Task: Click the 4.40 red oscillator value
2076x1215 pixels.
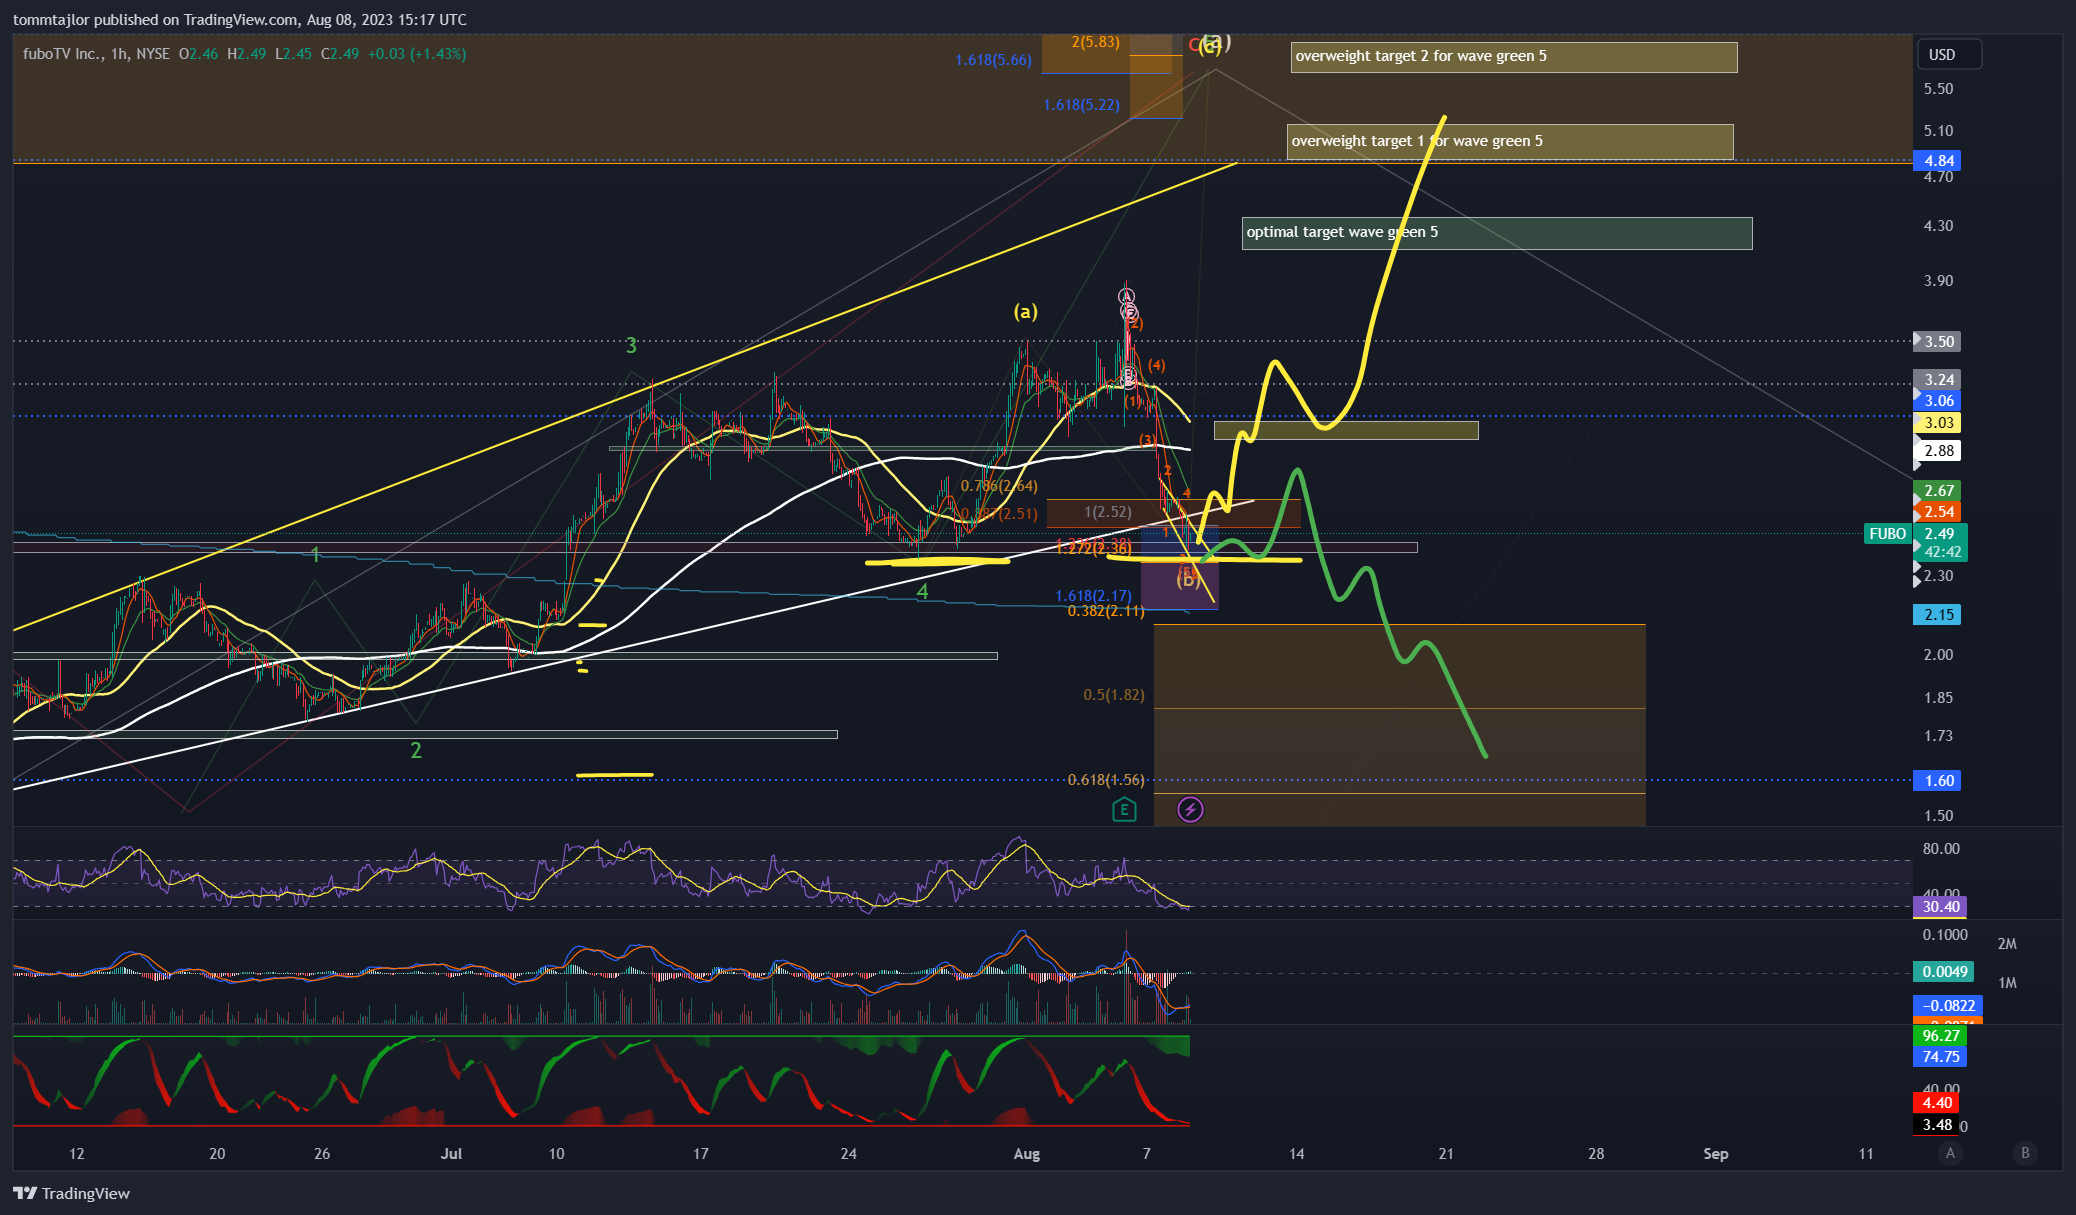Action: click(1937, 1103)
